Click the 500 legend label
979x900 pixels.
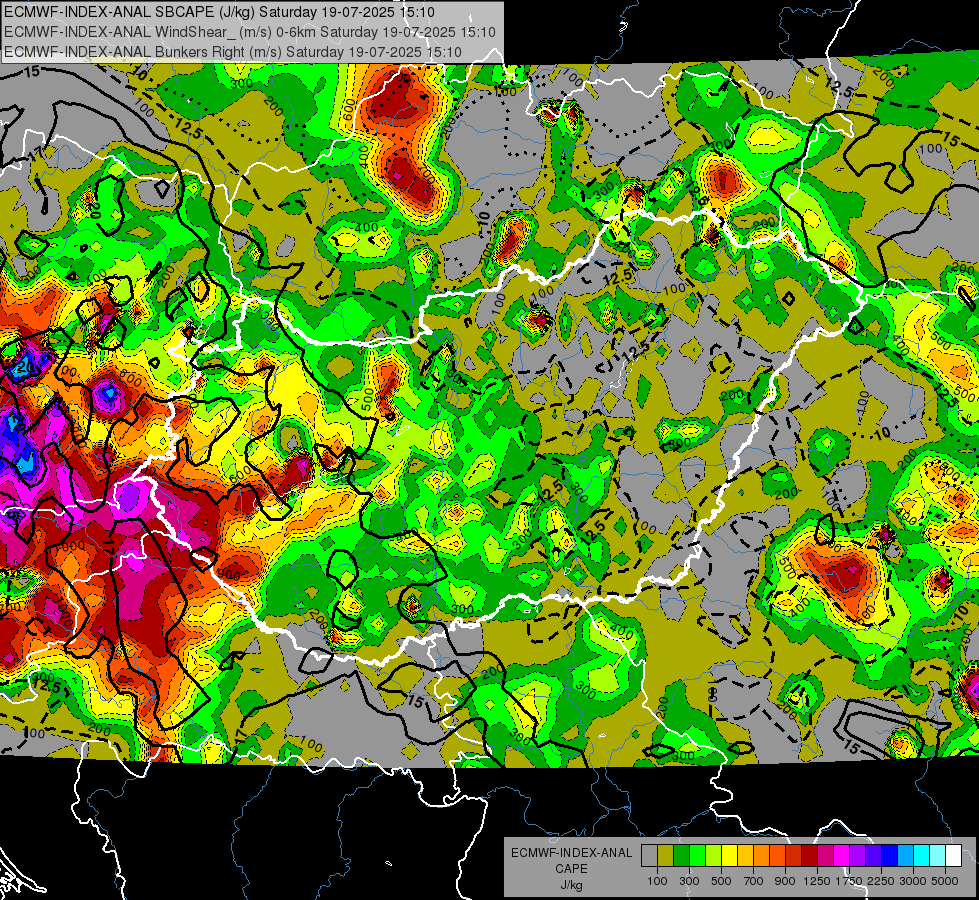pyautogui.click(x=721, y=881)
